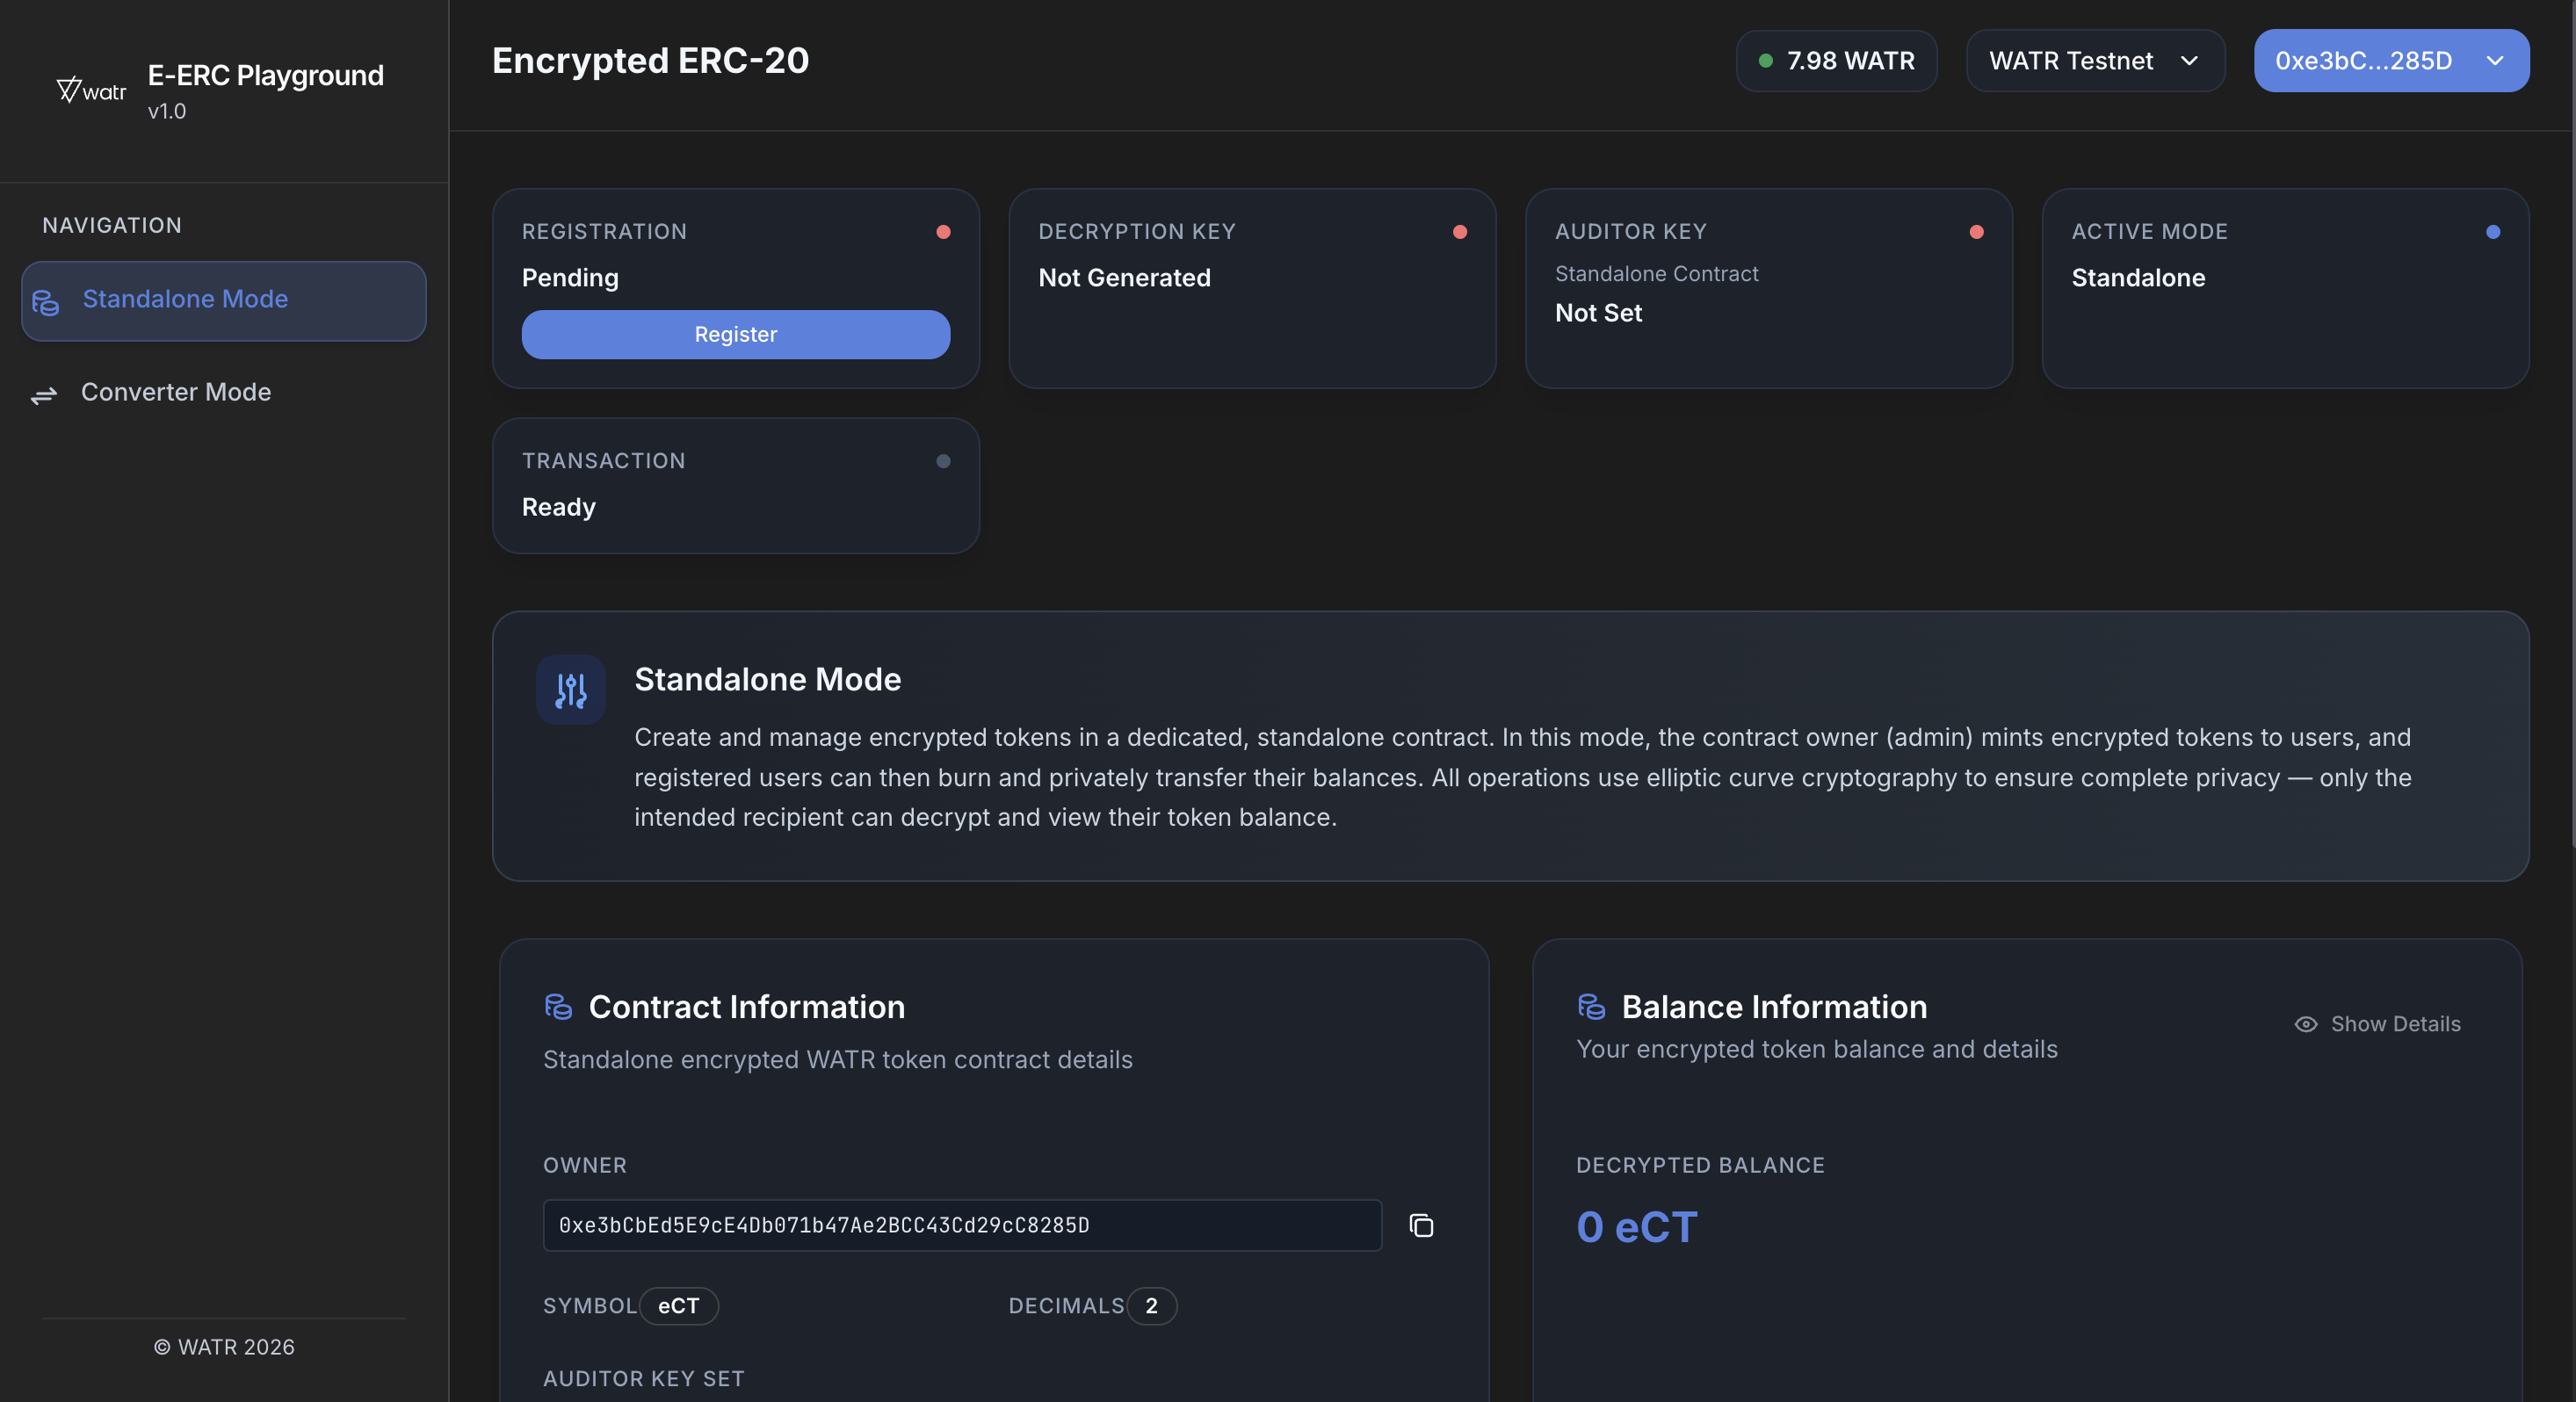Toggle Show Details eye icon
Image resolution: width=2576 pixels, height=1402 pixels.
point(2306,1024)
